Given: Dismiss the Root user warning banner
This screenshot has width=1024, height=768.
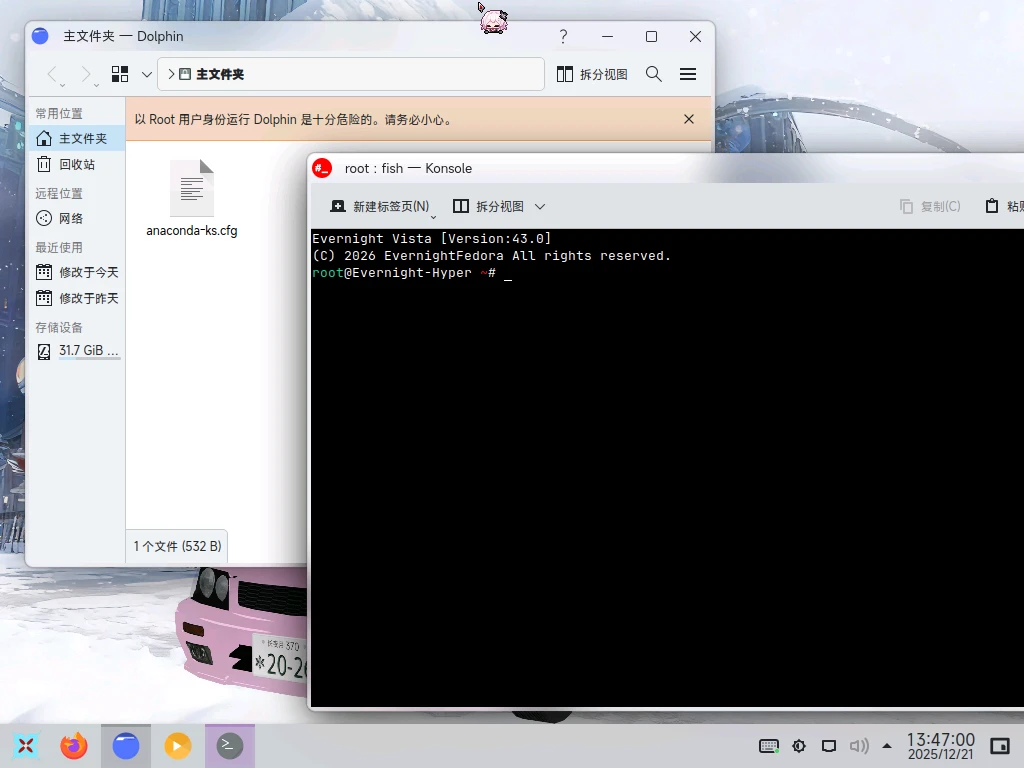Looking at the screenshot, I should click(688, 119).
